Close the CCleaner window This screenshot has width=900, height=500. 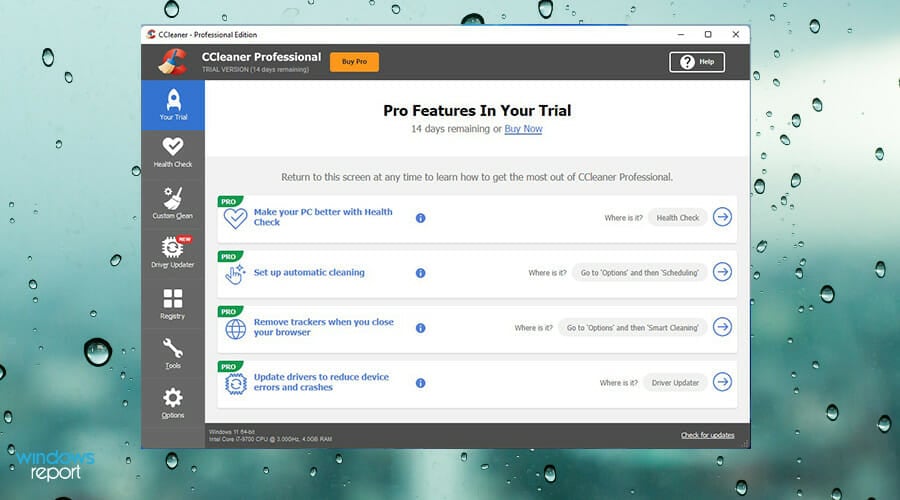coord(736,34)
